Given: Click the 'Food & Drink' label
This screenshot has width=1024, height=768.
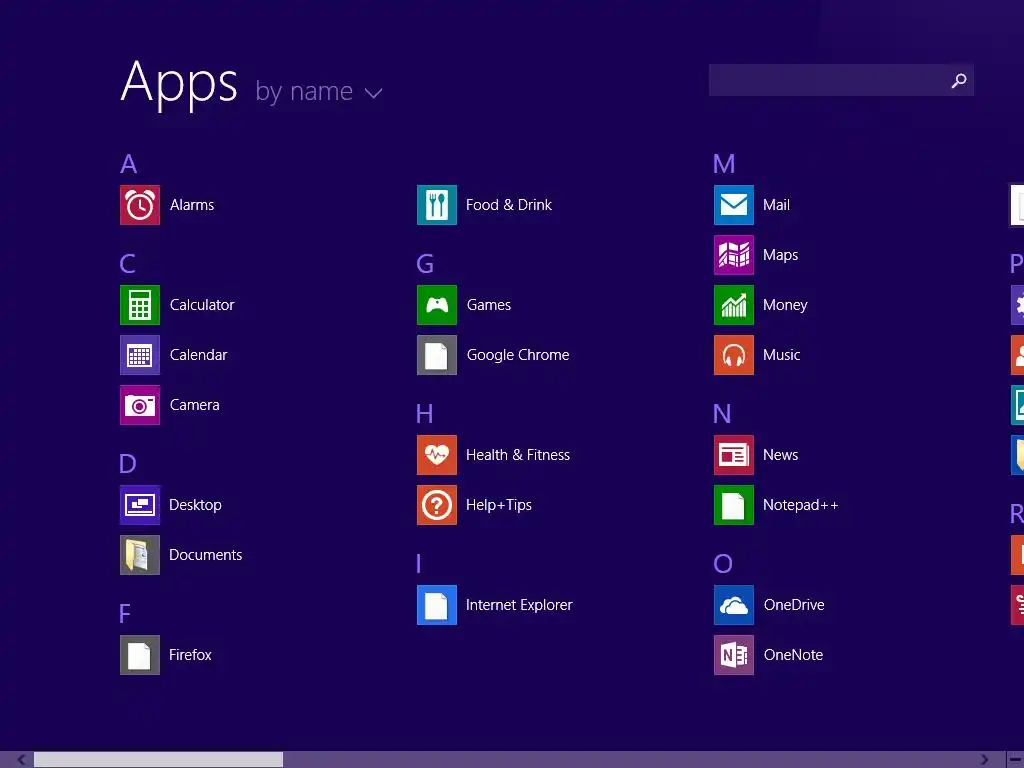Looking at the screenshot, I should click(x=509, y=205).
